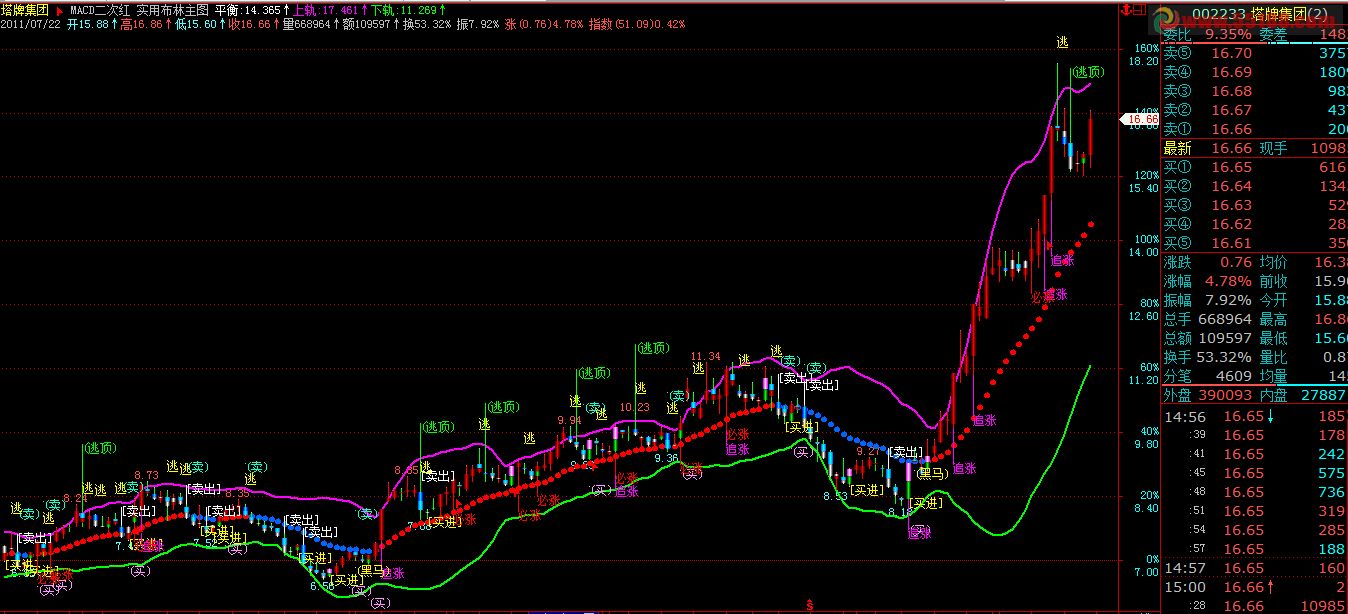Select the 买⑤ 16.61 bid row
1348x614 pixels.
(x=1255, y=243)
